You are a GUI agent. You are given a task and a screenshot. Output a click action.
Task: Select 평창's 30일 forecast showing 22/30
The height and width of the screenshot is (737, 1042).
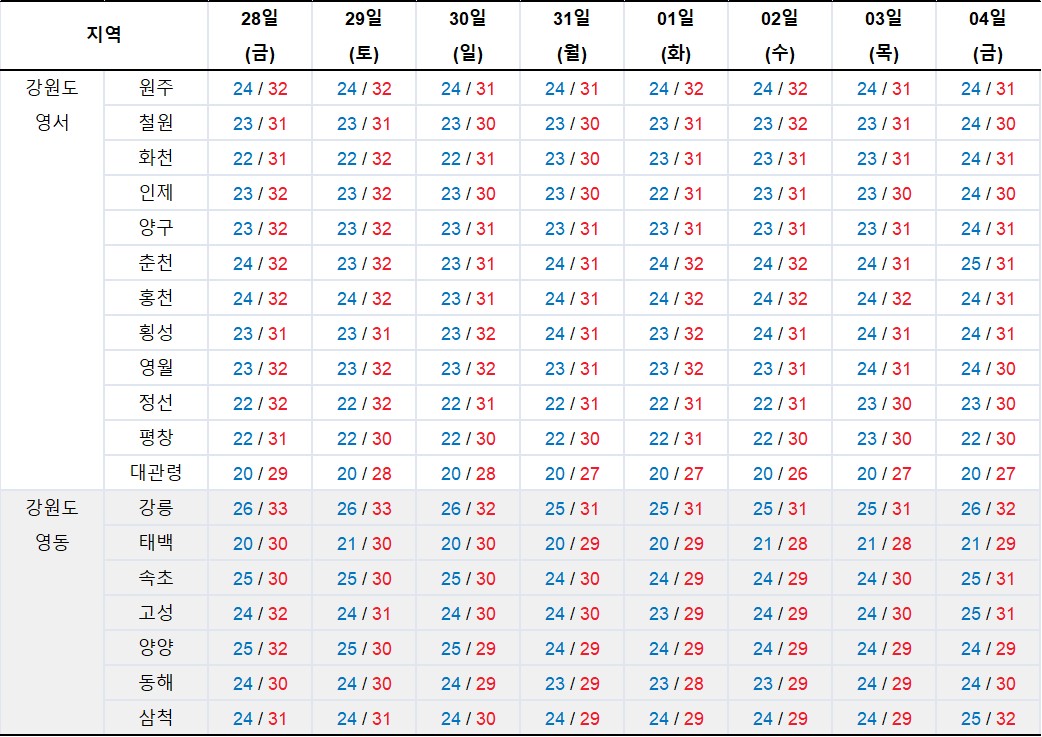pyautogui.click(x=467, y=437)
